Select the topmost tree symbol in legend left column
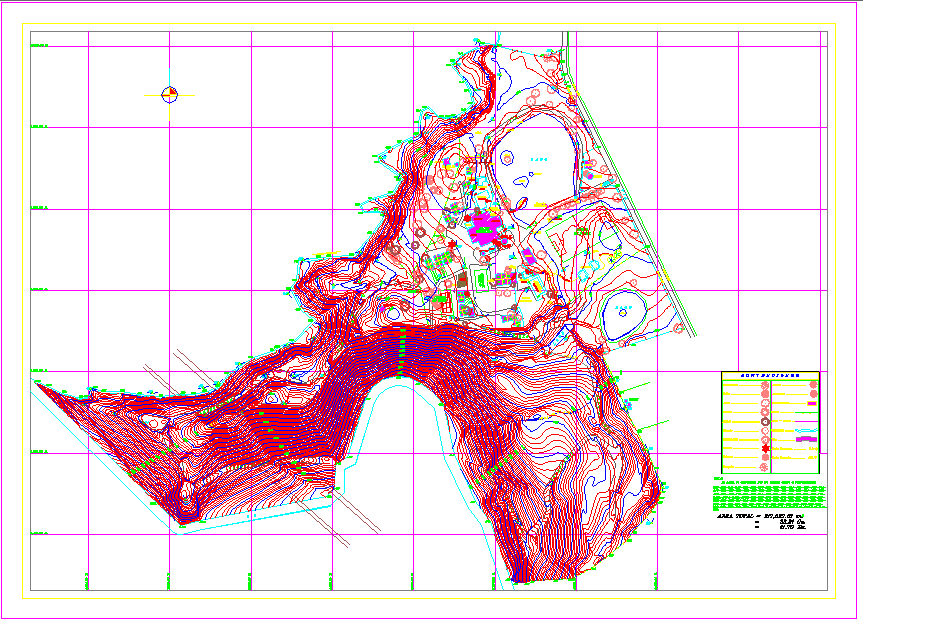This screenshot has width=941, height=619. click(x=765, y=385)
